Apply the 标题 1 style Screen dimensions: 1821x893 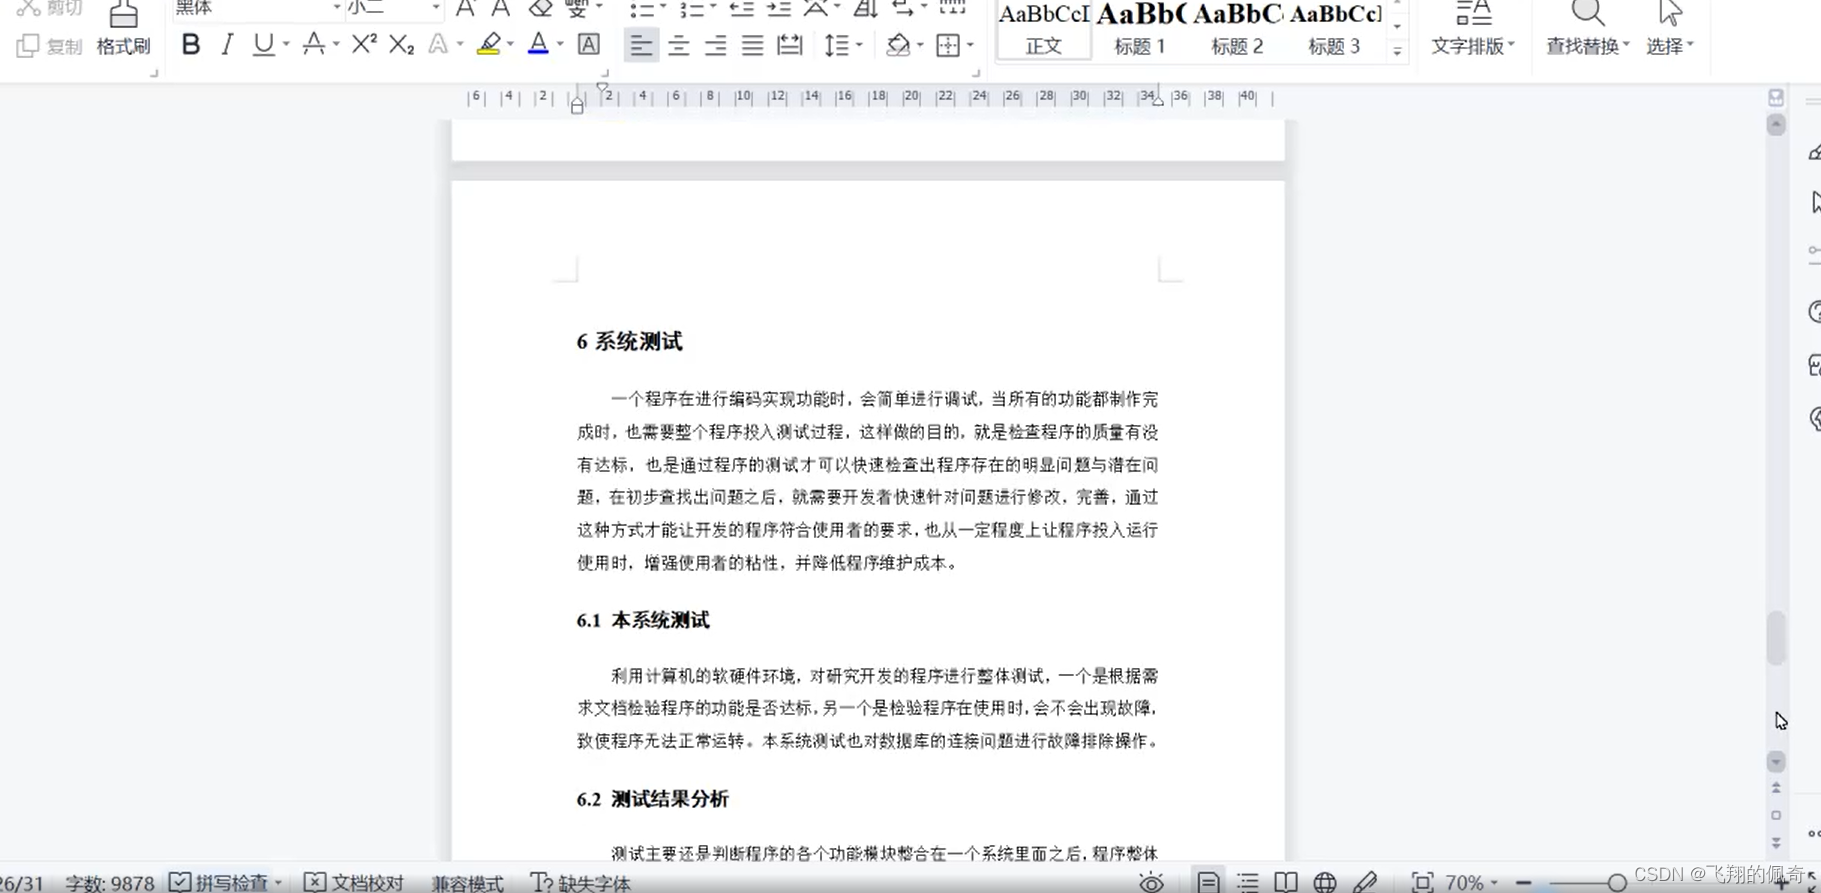tap(1140, 29)
